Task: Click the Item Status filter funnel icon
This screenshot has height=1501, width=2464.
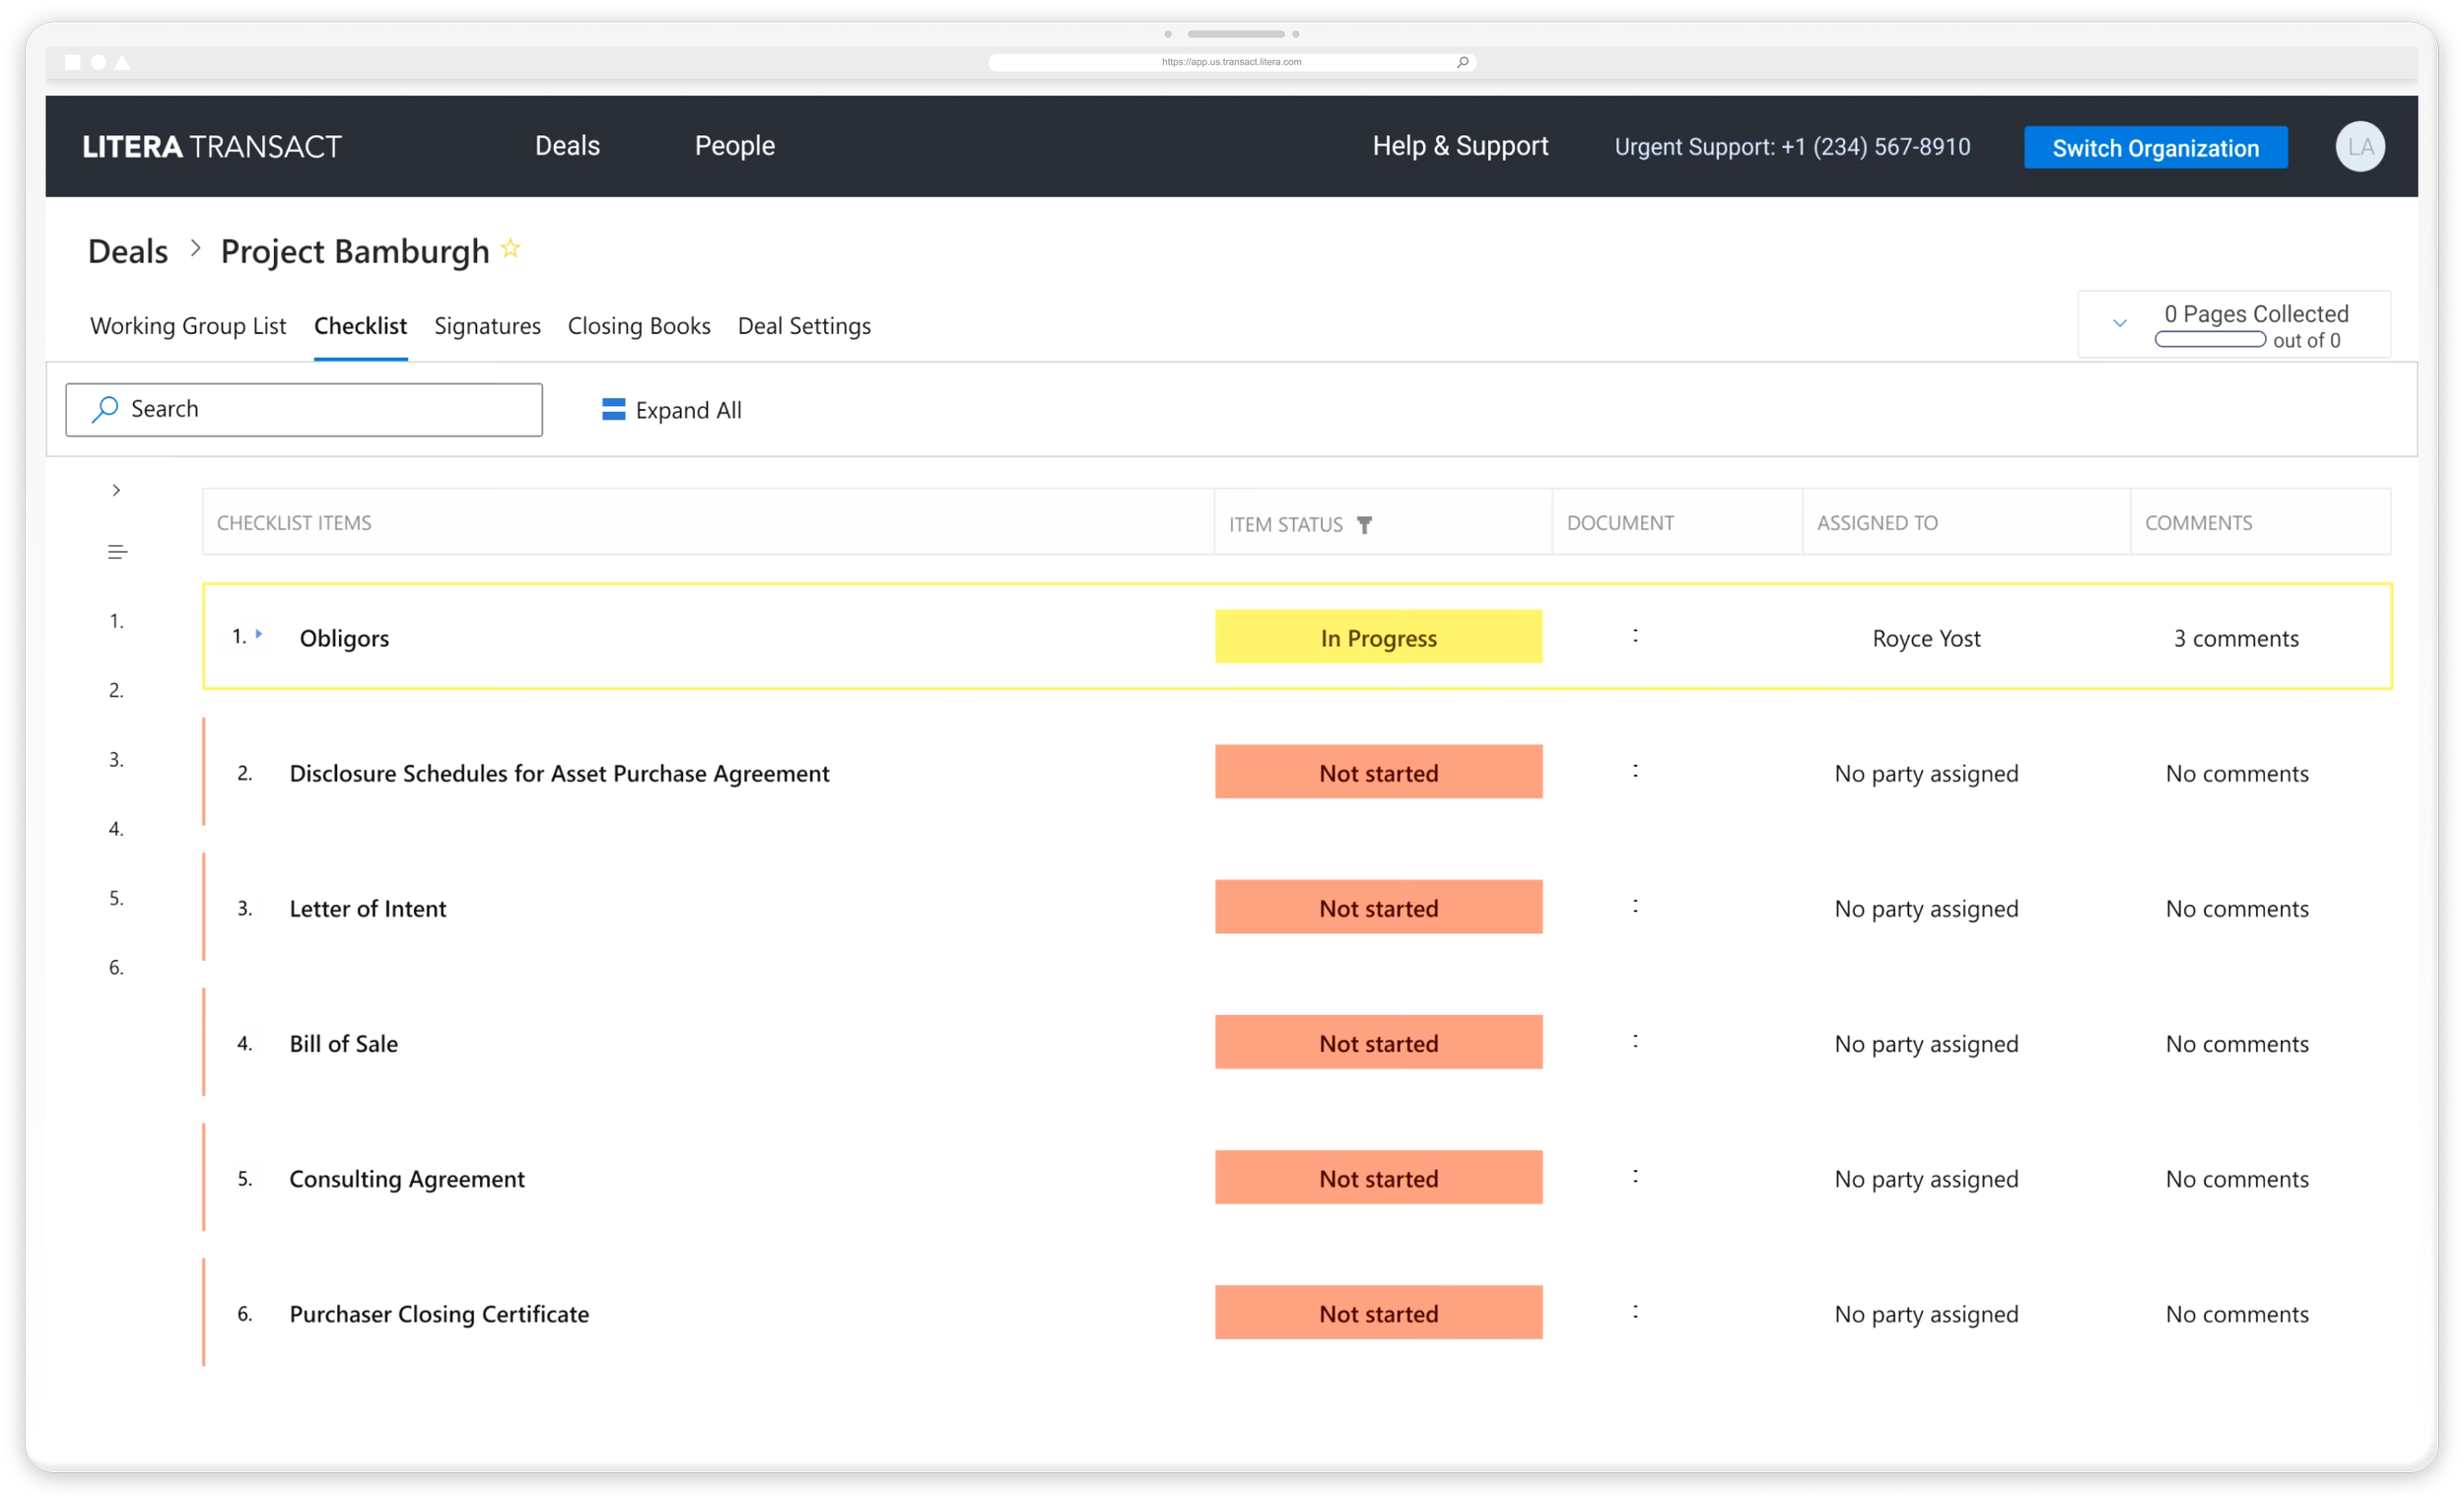Action: [x=1364, y=524]
